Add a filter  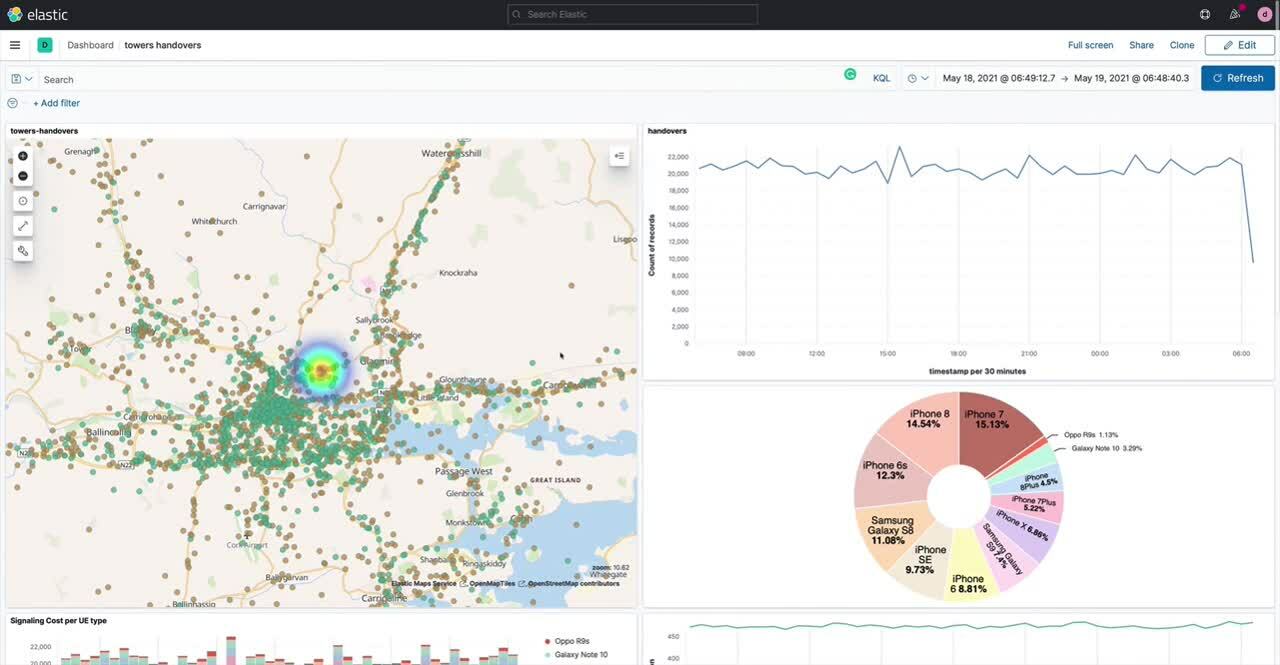[56, 103]
